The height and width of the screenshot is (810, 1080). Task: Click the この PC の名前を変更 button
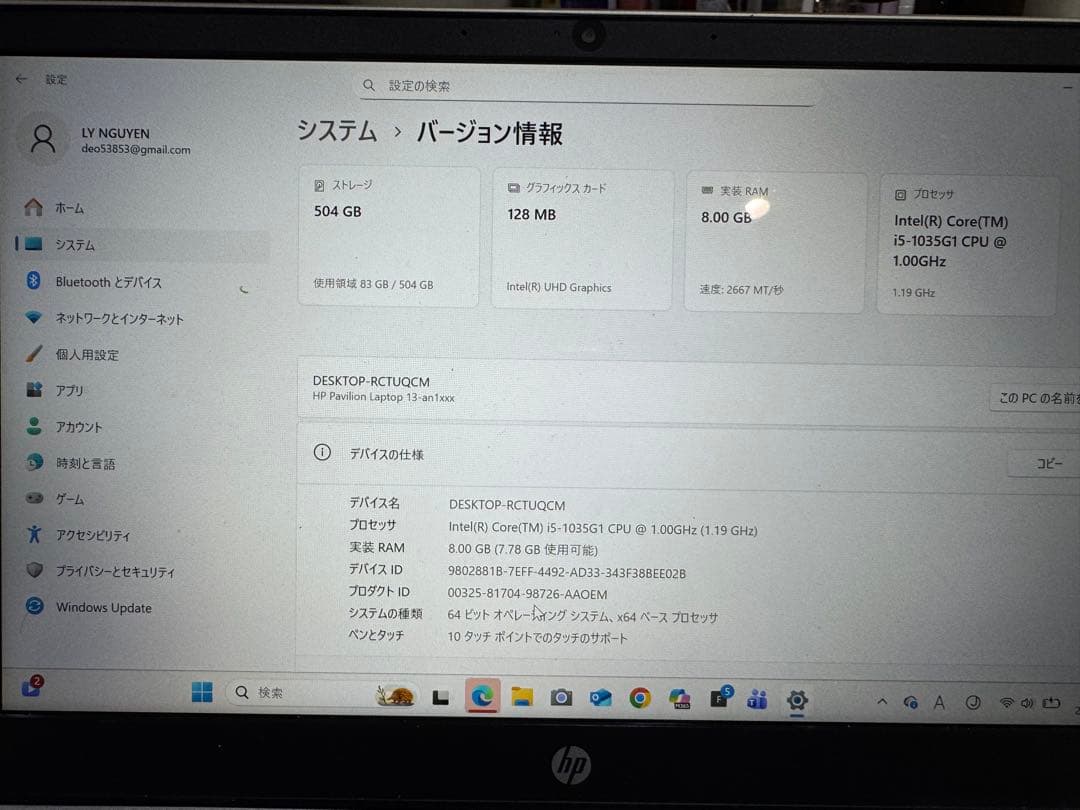[1045, 398]
